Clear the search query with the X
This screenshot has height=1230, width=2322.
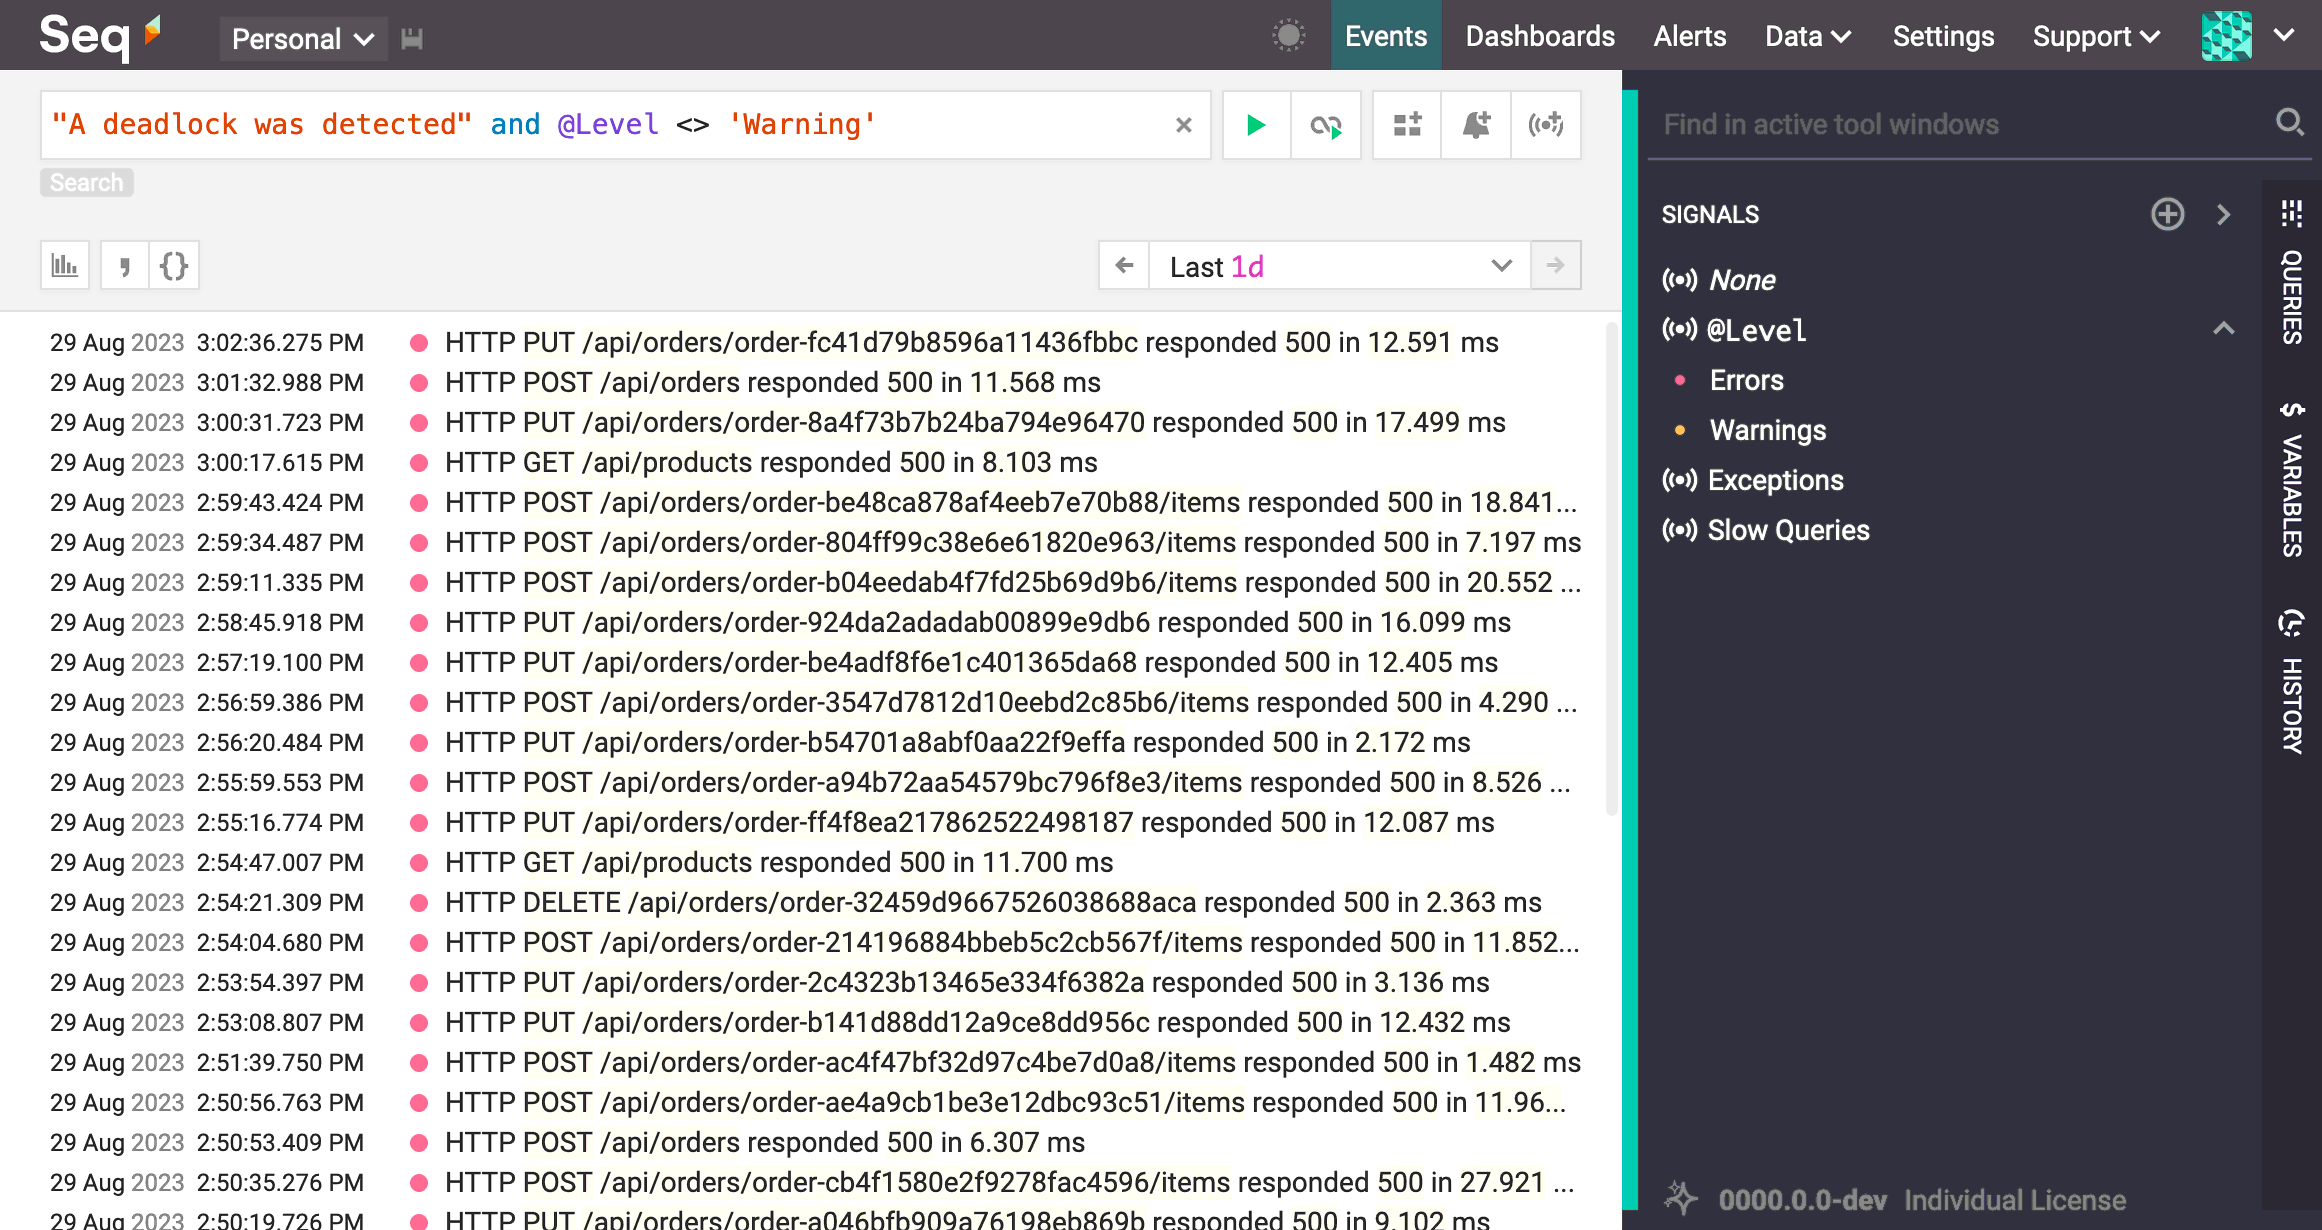(1184, 125)
